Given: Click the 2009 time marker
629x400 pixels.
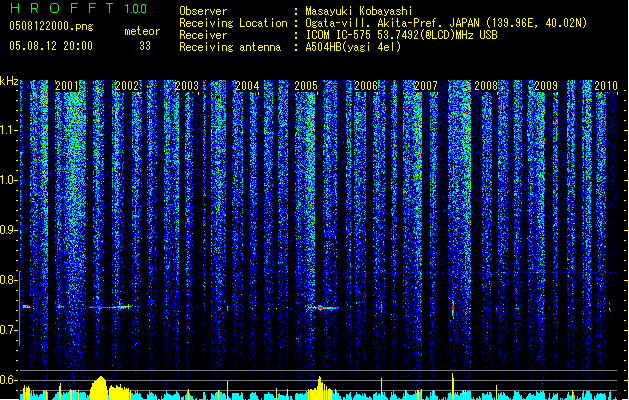Looking at the screenshot, I should pyautogui.click(x=546, y=86).
